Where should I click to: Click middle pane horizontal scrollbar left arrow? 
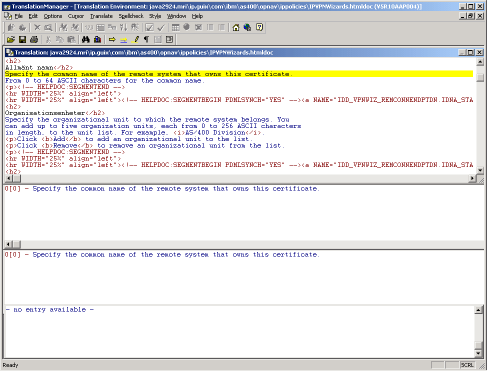pos(8,244)
